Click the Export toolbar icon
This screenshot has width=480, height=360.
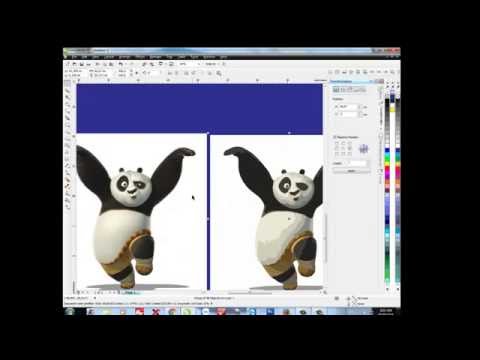coord(151,64)
